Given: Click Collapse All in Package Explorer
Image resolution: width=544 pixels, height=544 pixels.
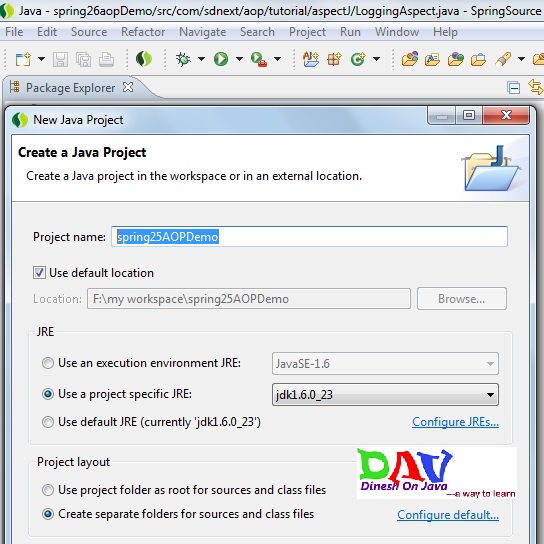Looking at the screenshot, I should pos(513,88).
